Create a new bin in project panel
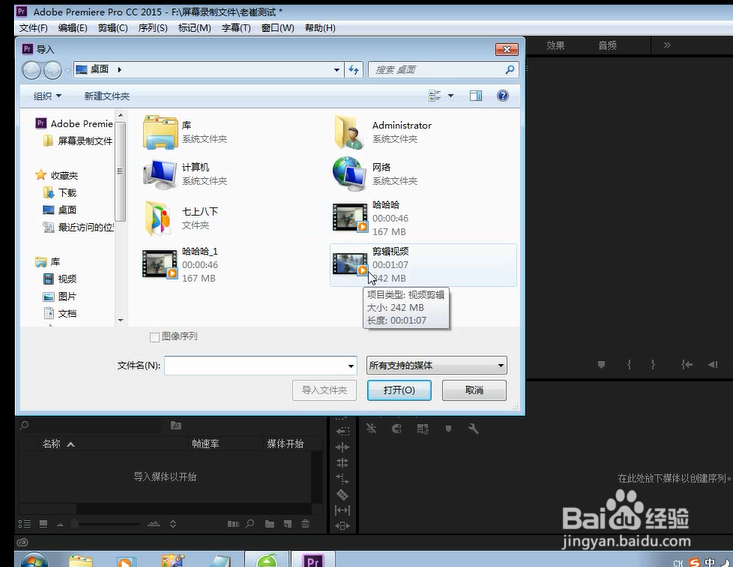733x567 pixels. tap(269, 524)
